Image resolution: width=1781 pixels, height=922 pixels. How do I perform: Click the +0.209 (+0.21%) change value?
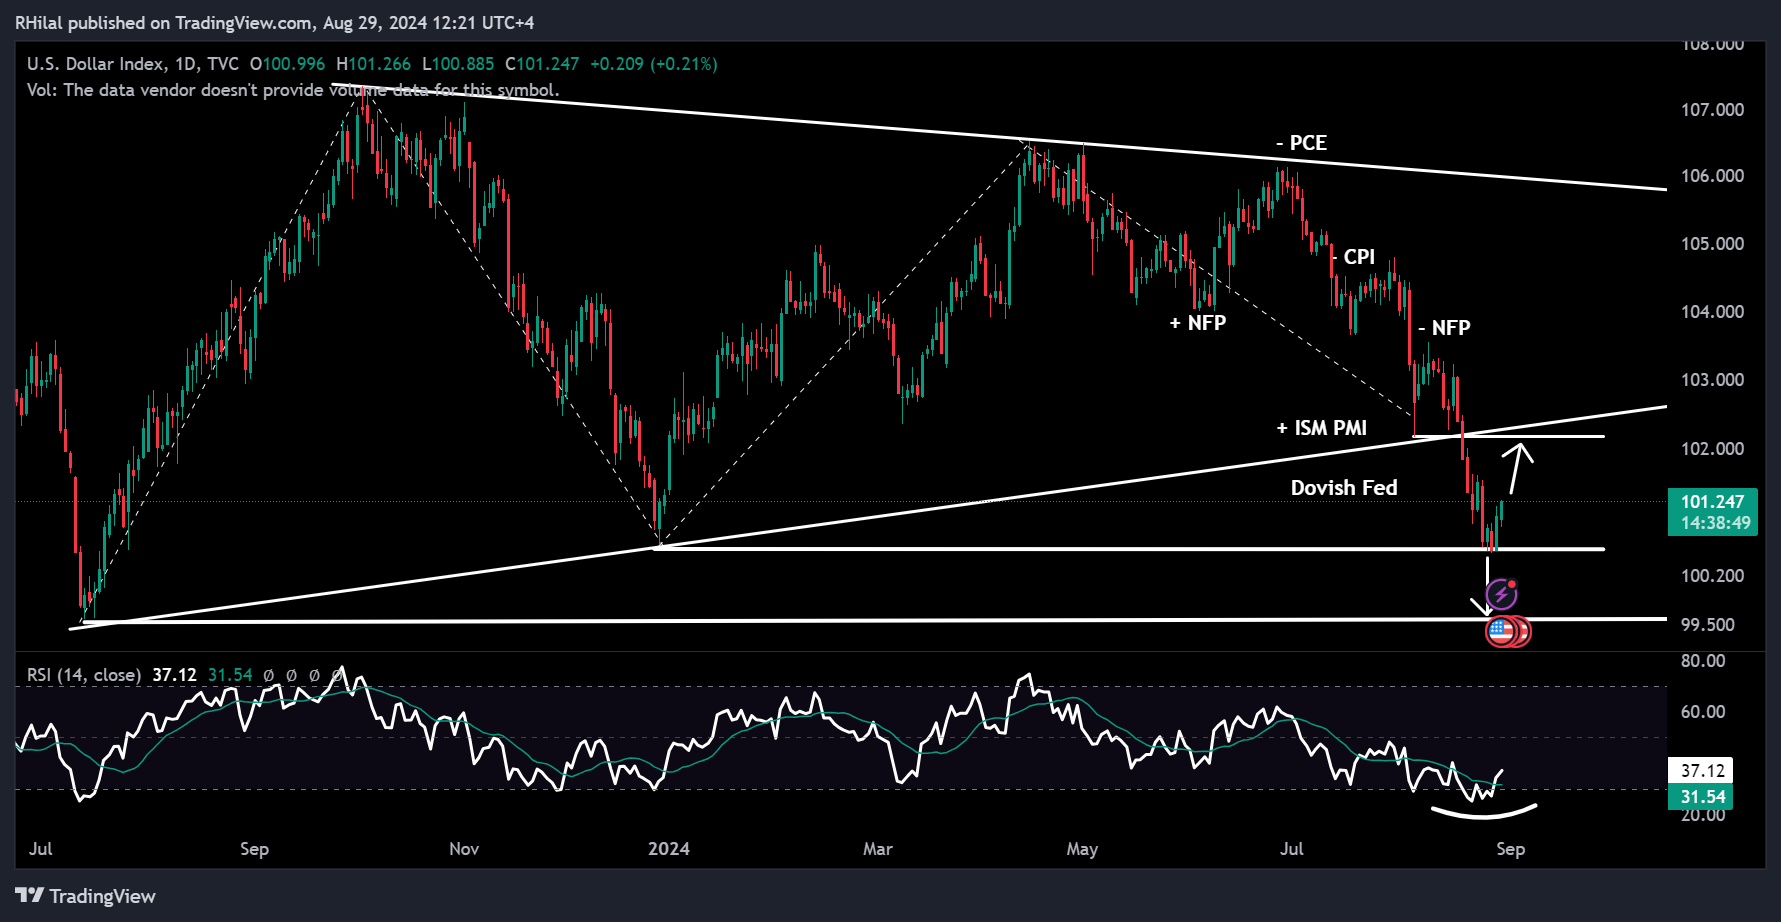[x=654, y=64]
